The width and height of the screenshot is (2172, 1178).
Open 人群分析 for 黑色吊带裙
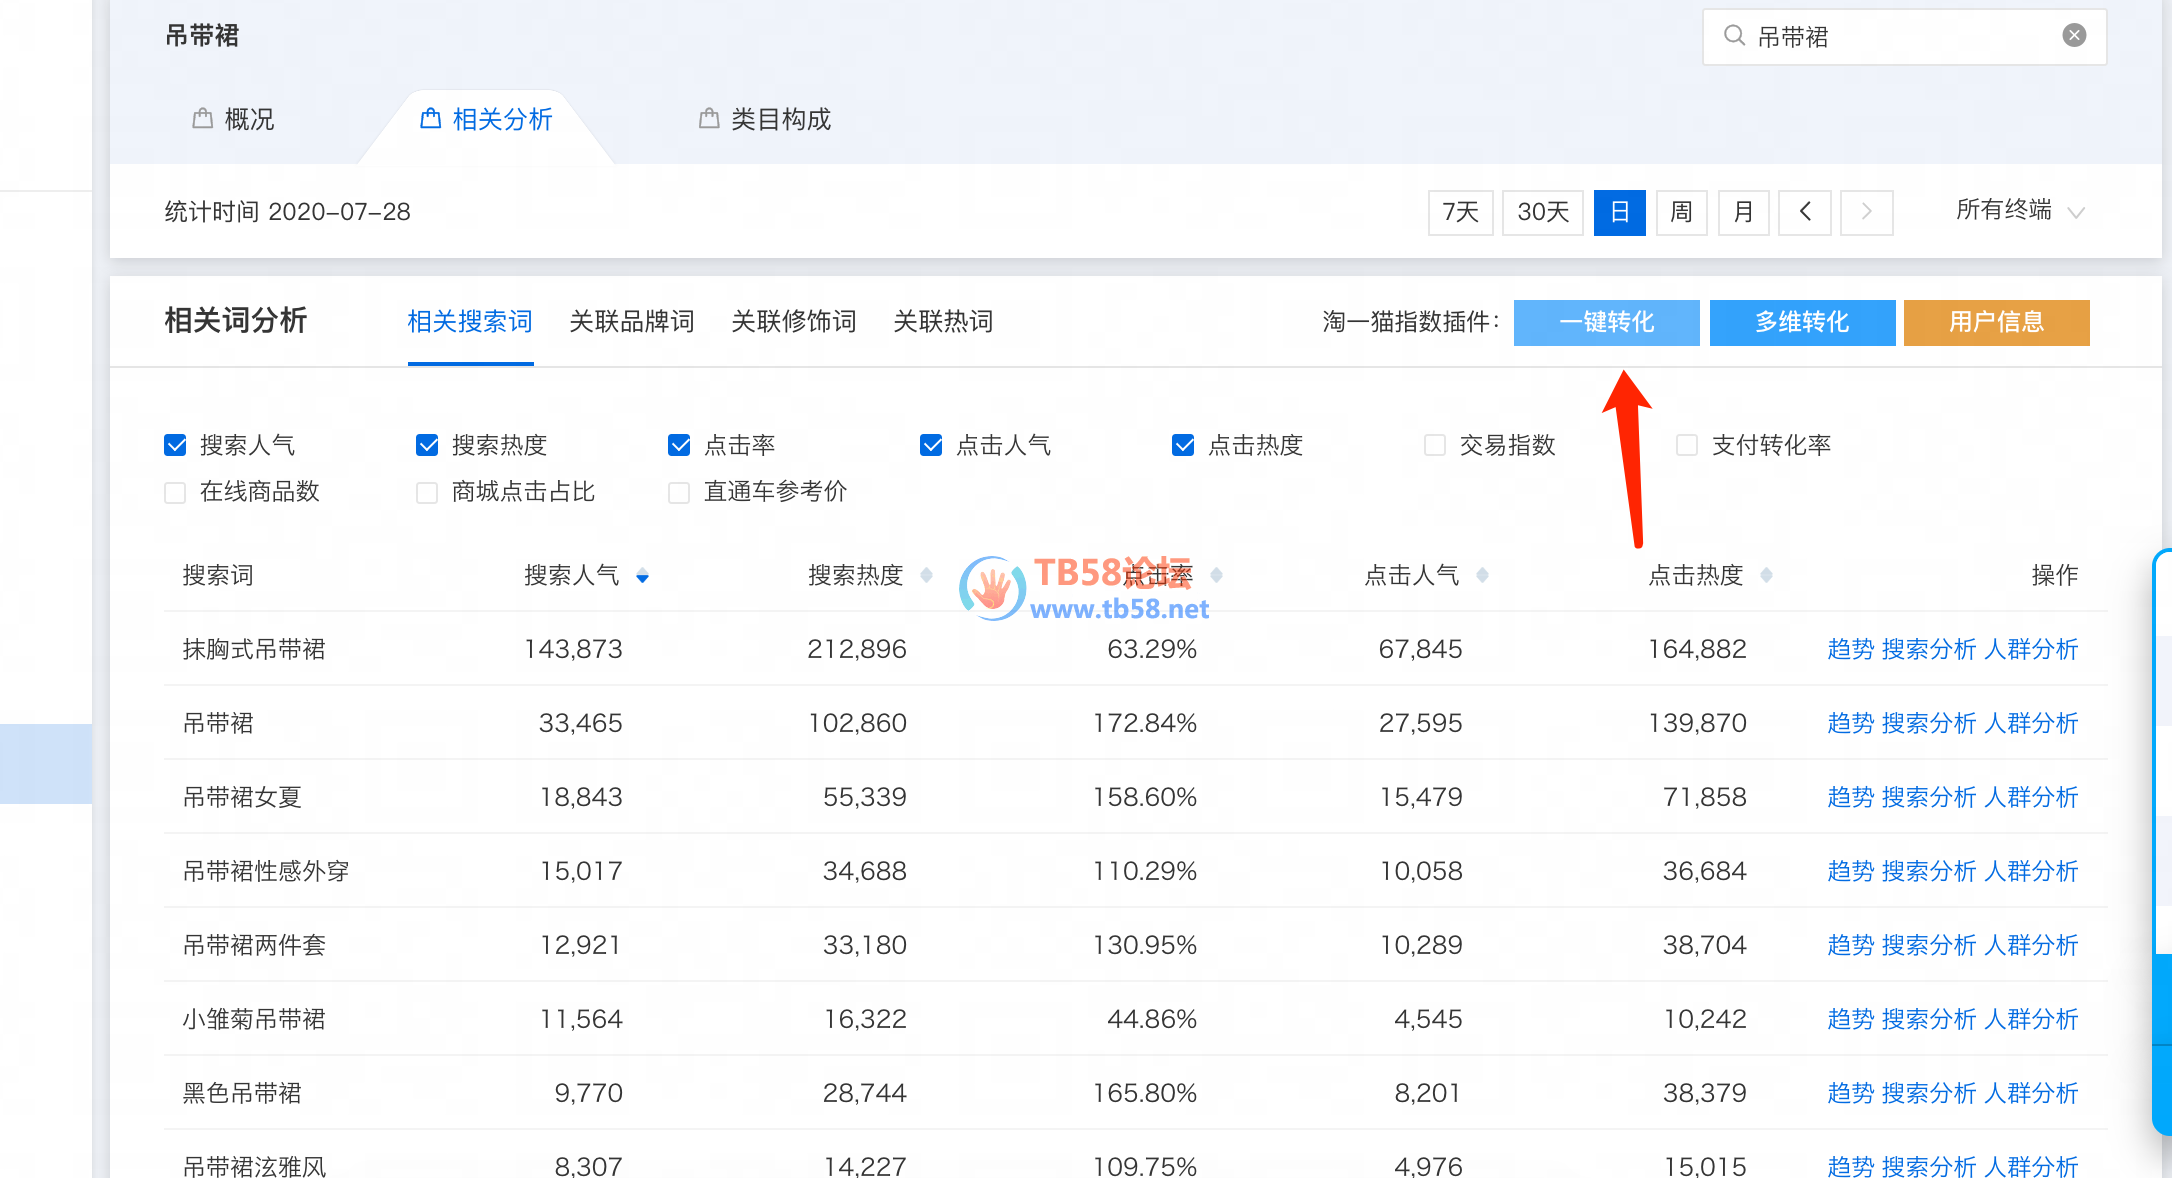point(2031,1093)
